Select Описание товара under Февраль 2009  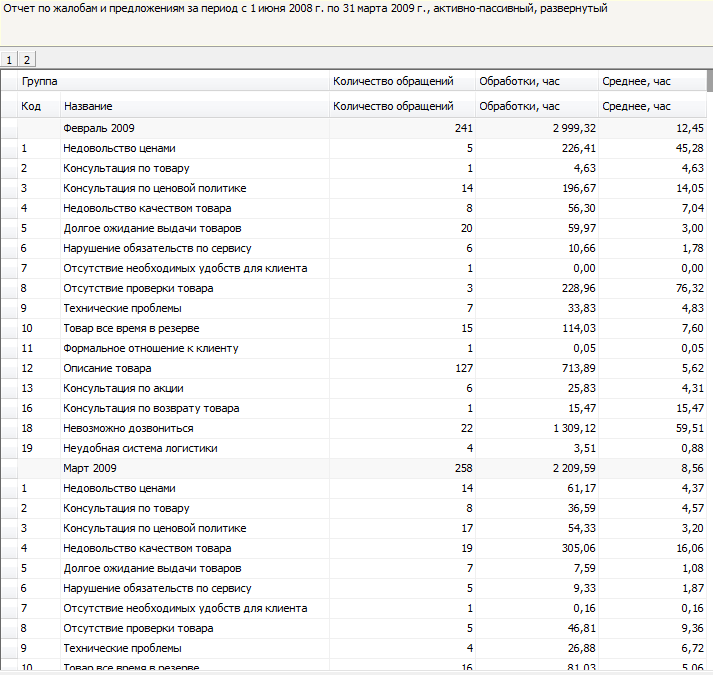pos(353,368)
